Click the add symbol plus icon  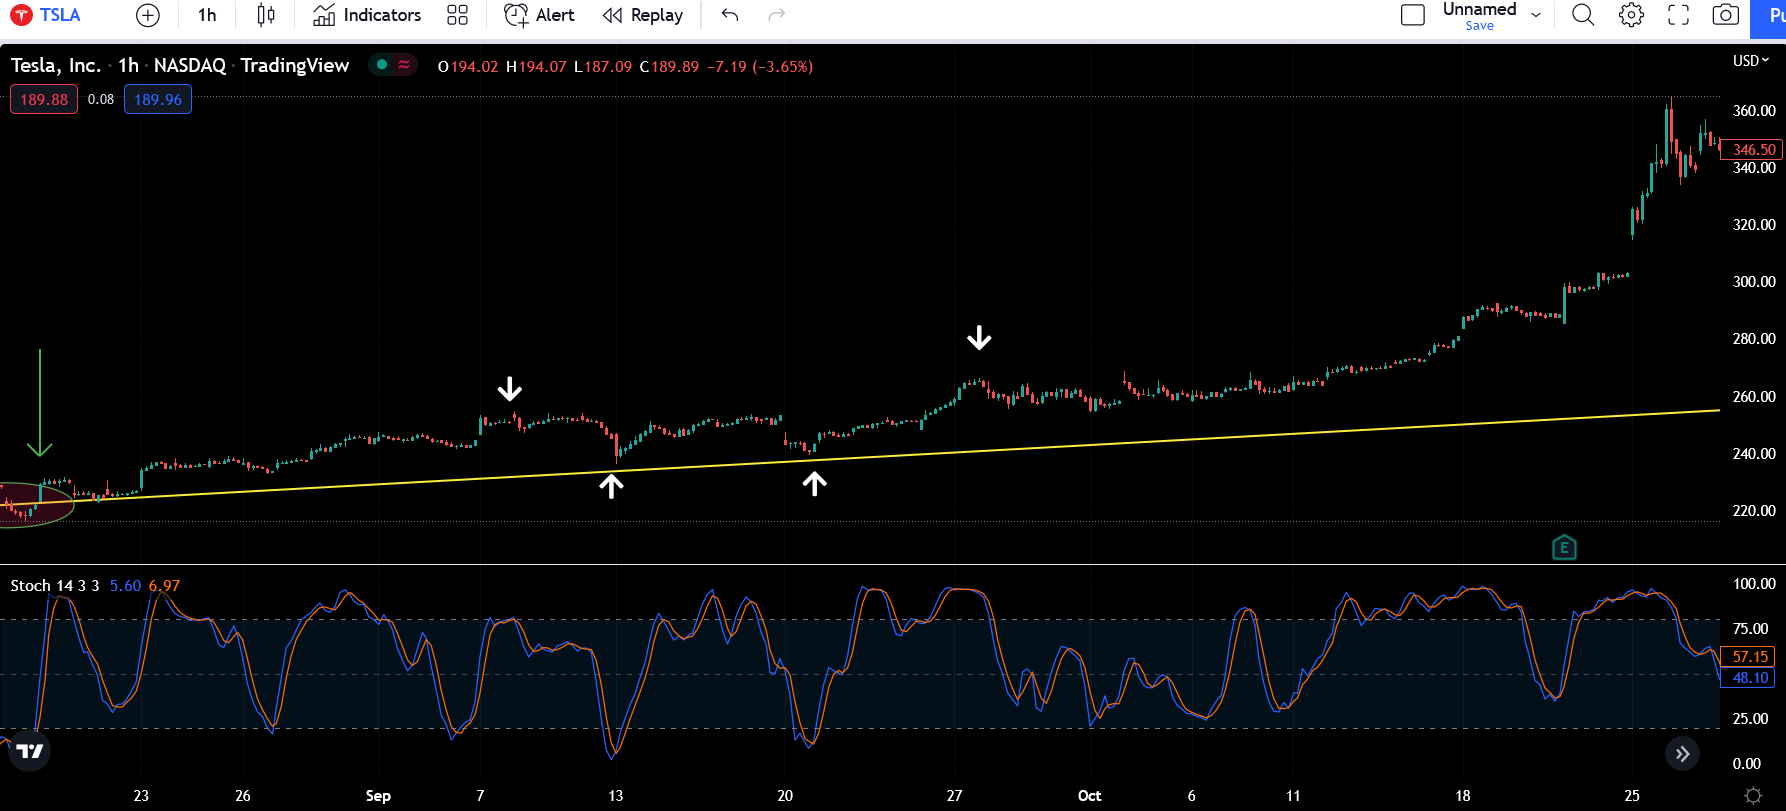tap(147, 15)
